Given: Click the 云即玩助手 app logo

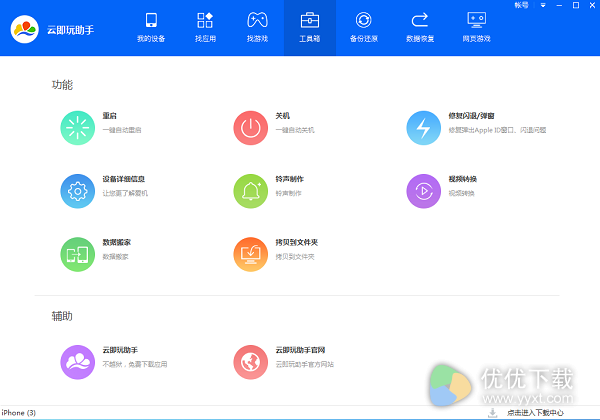Looking at the screenshot, I should coord(24,29).
